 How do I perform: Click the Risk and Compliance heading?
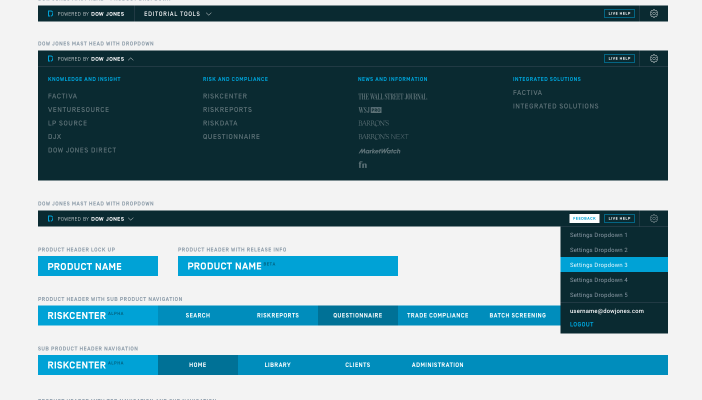coord(235,79)
